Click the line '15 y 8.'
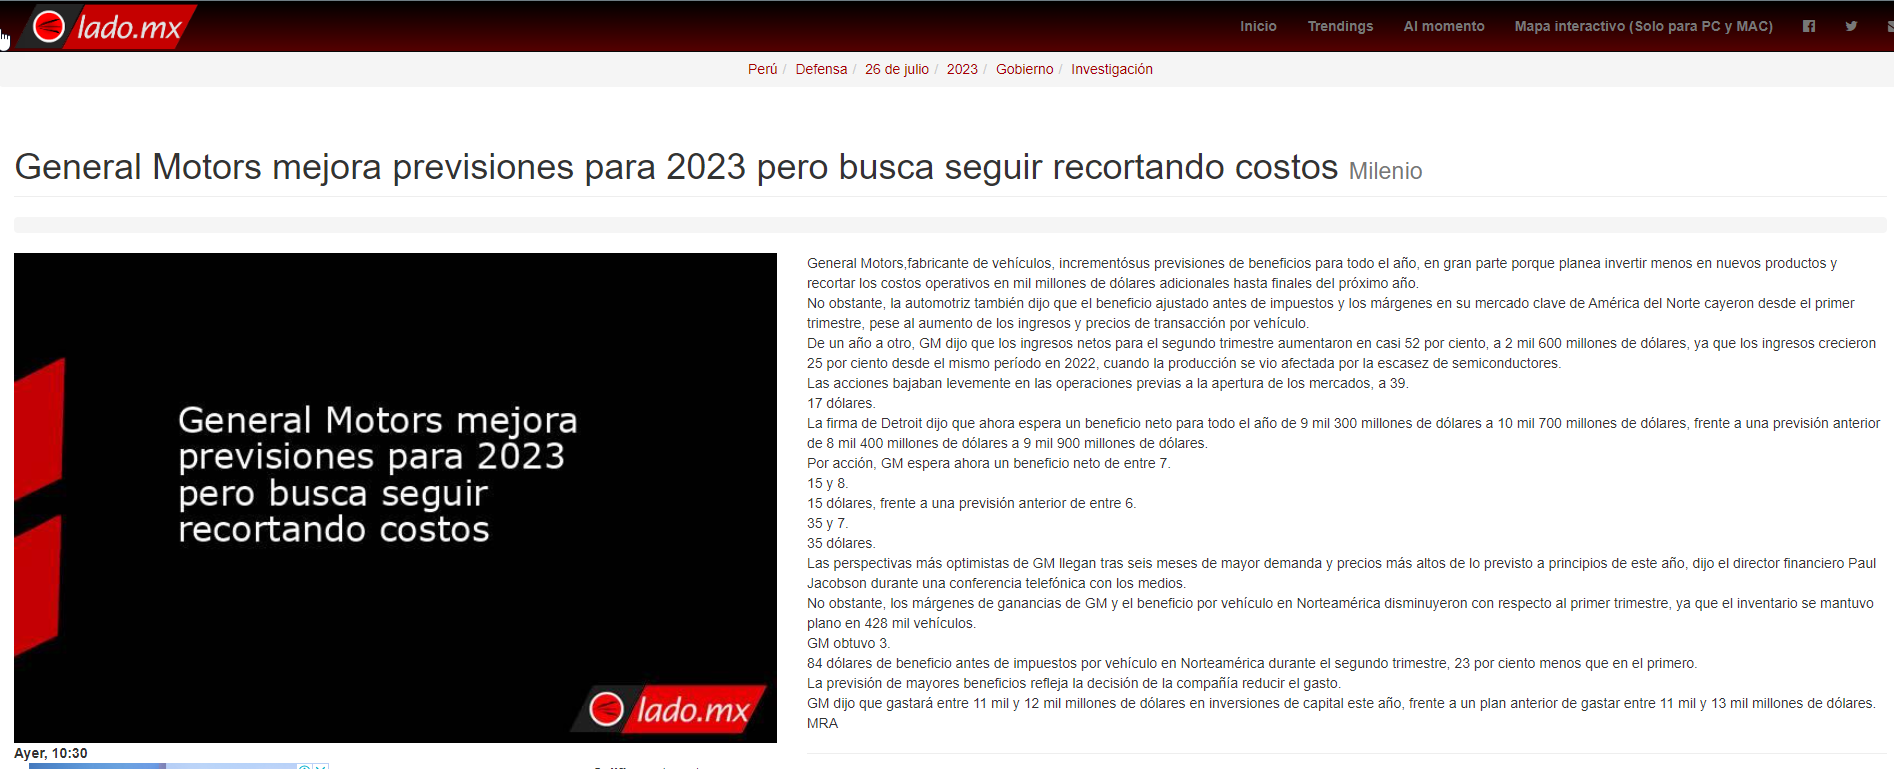This screenshot has width=1894, height=769. (x=827, y=483)
